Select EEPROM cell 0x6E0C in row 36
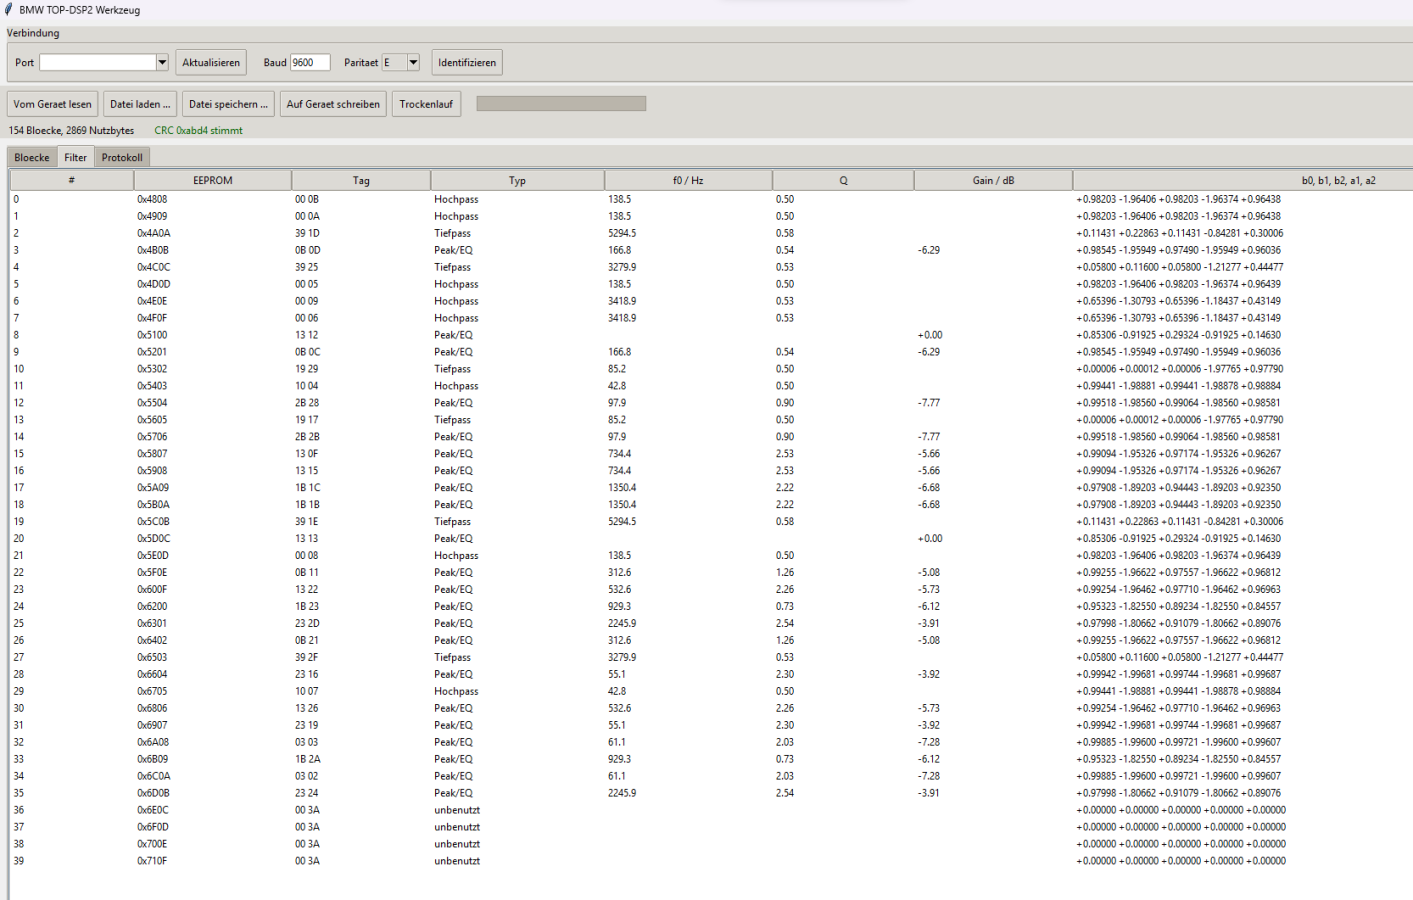This screenshot has width=1413, height=900. tap(153, 811)
